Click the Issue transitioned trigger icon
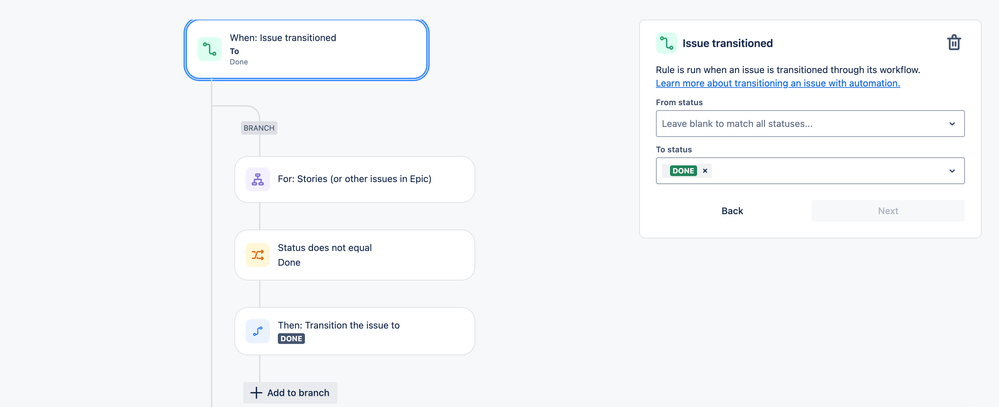 209,49
